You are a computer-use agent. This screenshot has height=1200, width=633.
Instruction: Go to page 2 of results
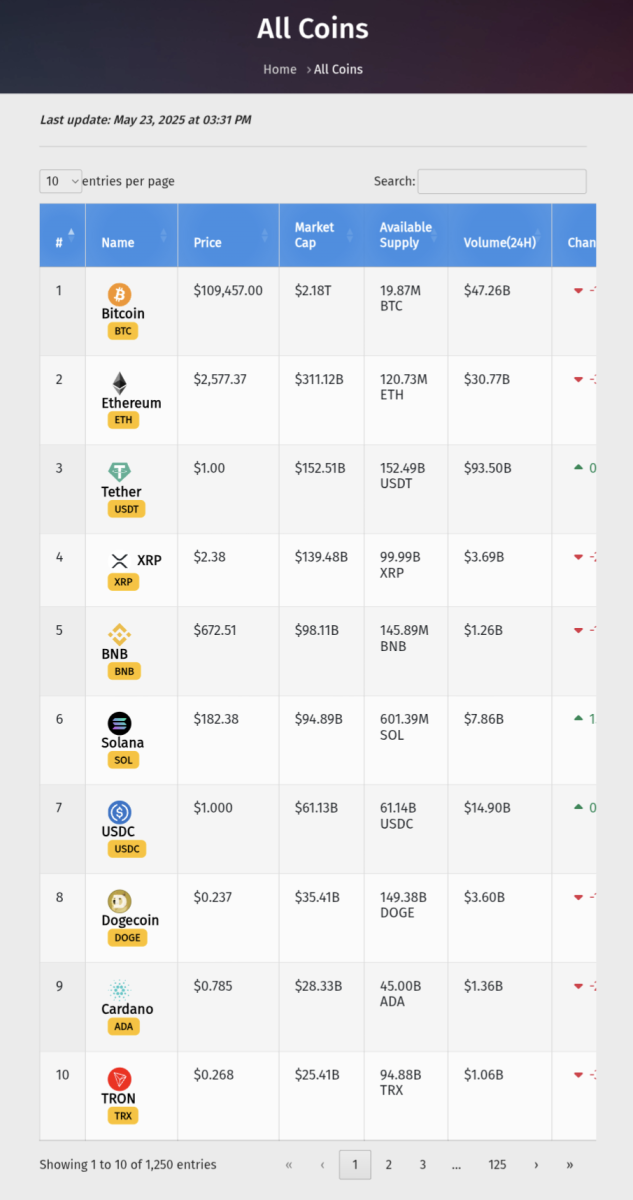[389, 1165]
